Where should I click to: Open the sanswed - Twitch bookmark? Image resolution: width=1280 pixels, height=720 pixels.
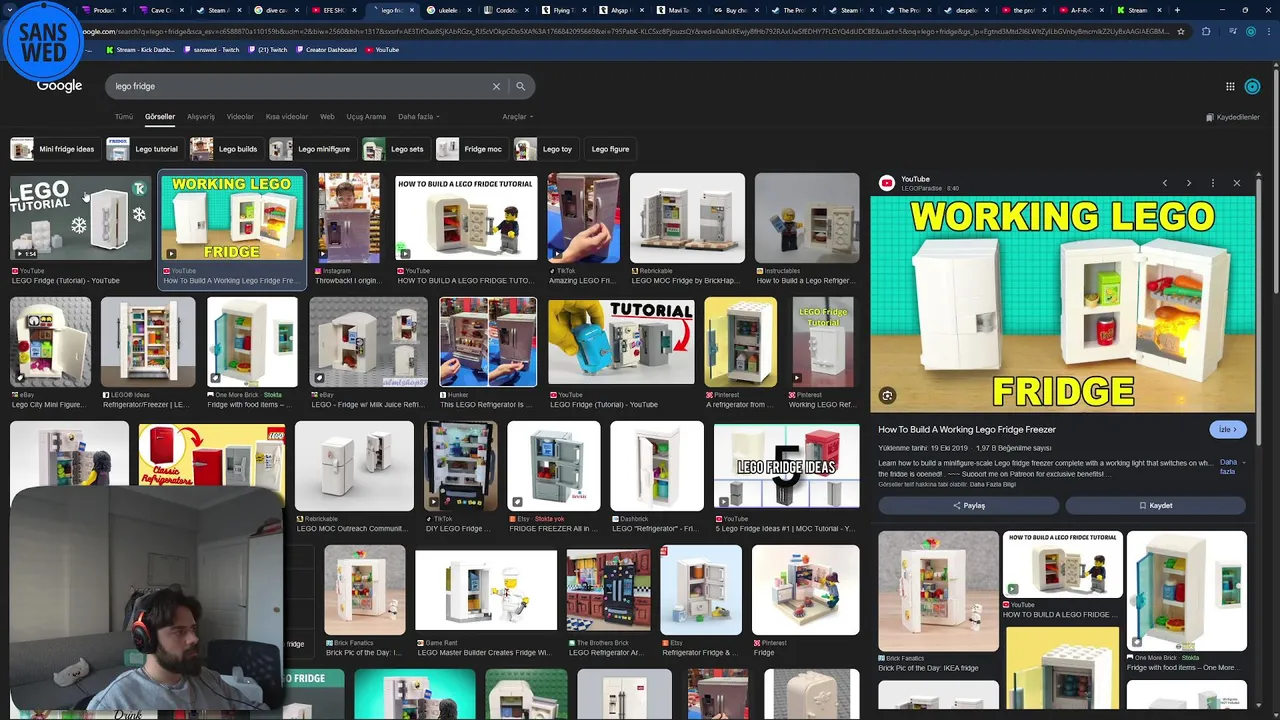(211, 50)
